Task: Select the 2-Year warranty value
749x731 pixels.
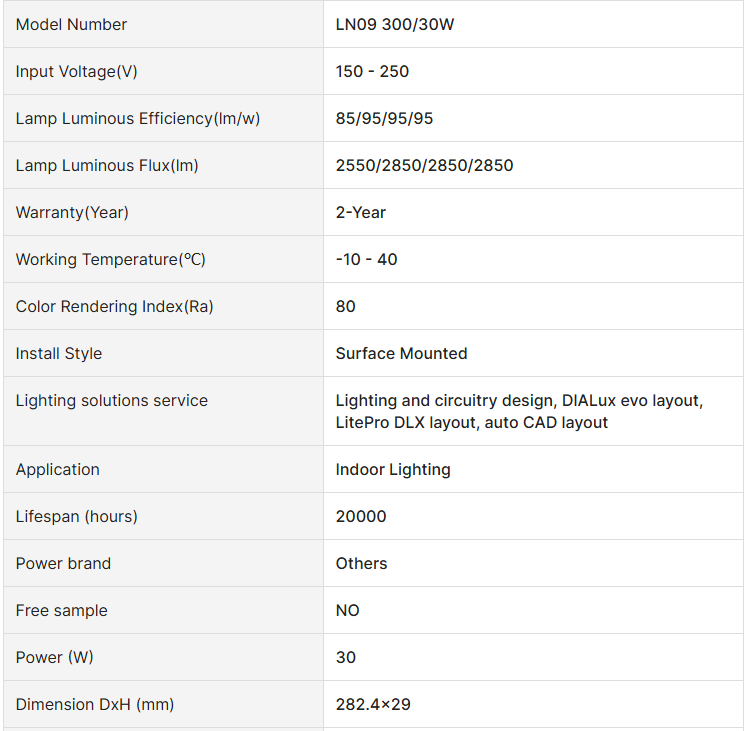Action: 361,212
